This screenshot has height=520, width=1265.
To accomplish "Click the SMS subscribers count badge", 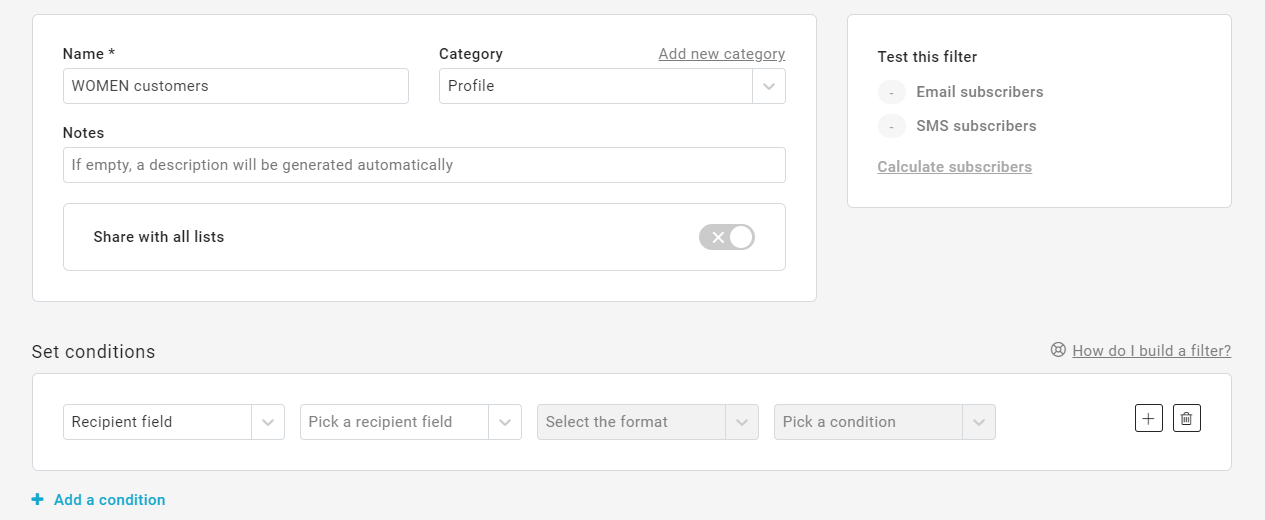I will (x=891, y=127).
